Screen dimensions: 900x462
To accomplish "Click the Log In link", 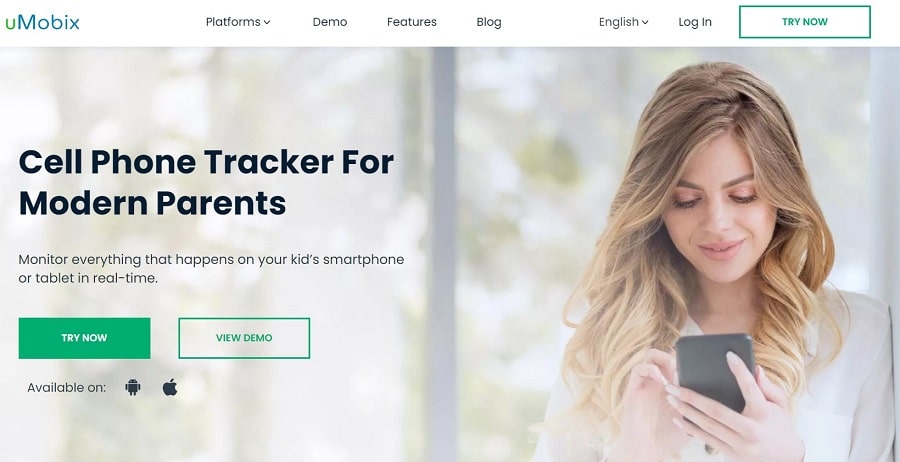I will click(695, 22).
